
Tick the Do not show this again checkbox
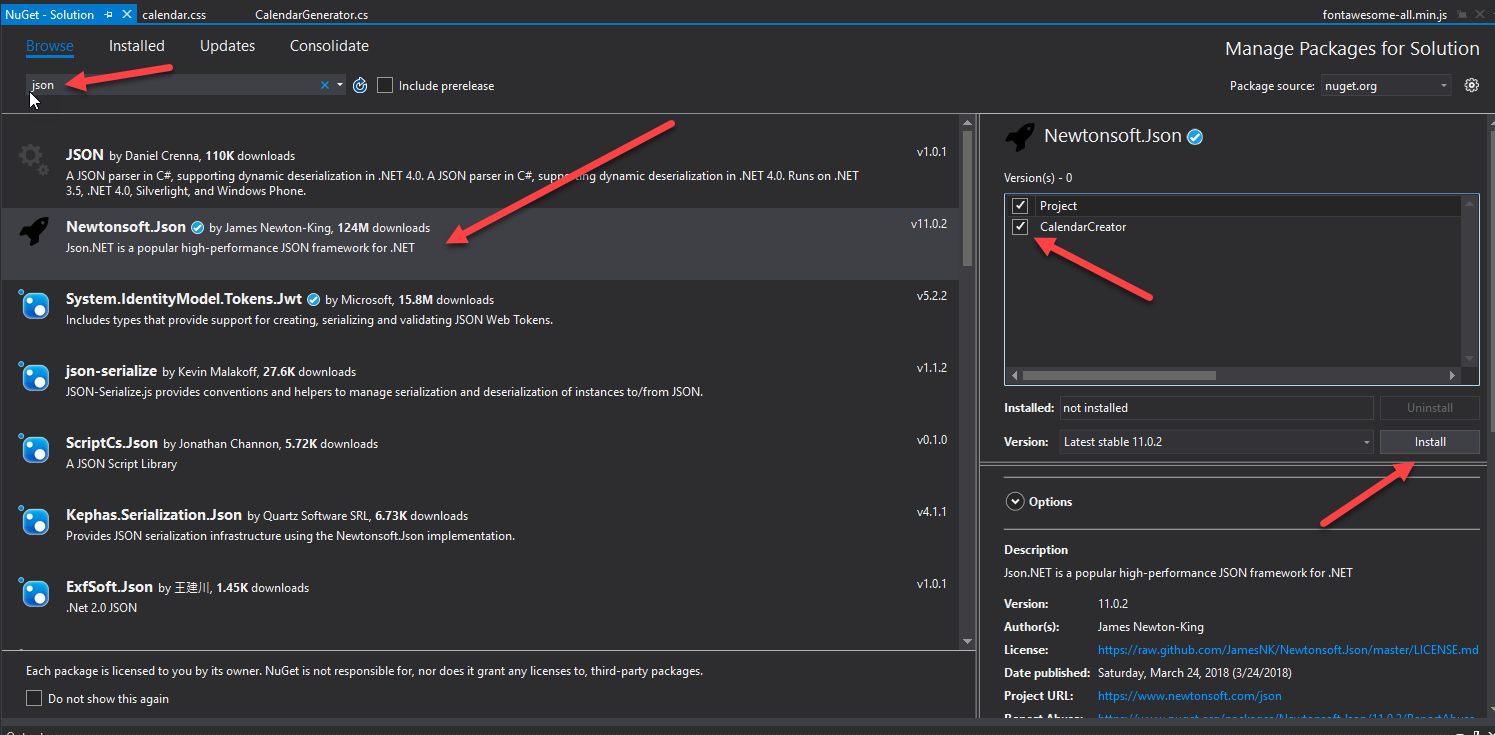pos(34,699)
